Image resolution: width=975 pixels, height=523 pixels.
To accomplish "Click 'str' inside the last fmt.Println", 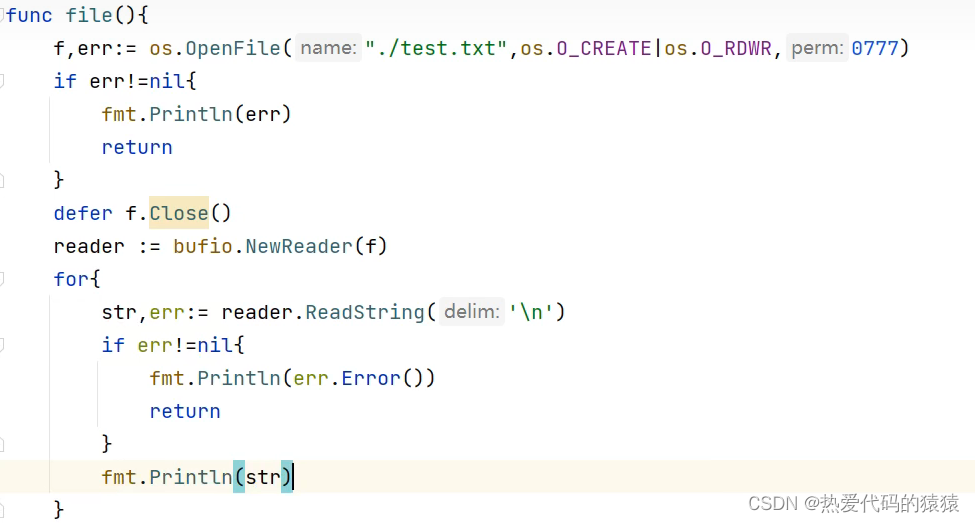I will (263, 477).
